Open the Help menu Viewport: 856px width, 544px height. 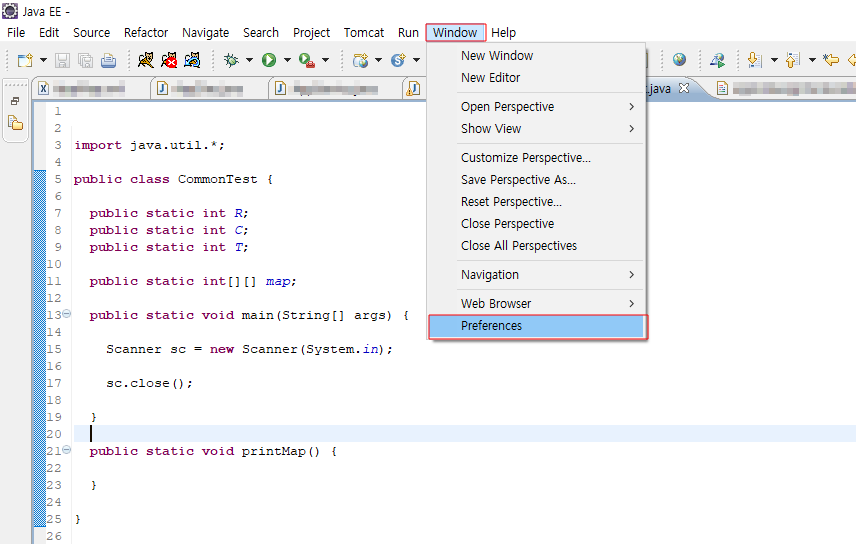[503, 33]
